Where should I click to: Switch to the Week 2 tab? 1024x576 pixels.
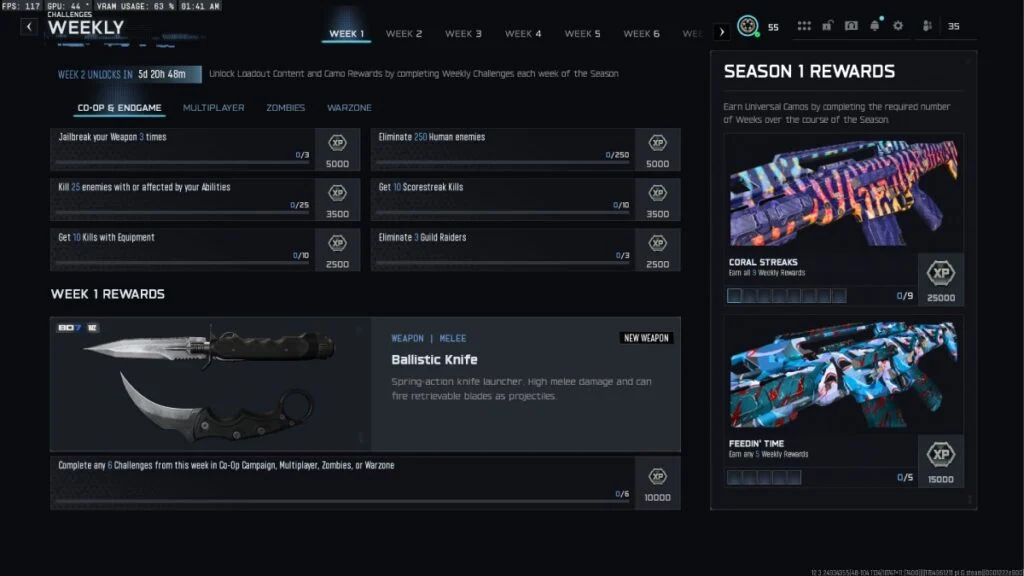404,34
